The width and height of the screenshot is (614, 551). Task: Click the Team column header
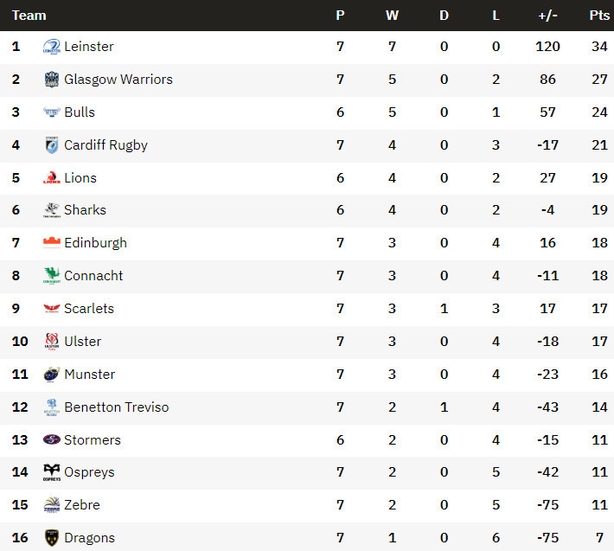[x=29, y=15]
